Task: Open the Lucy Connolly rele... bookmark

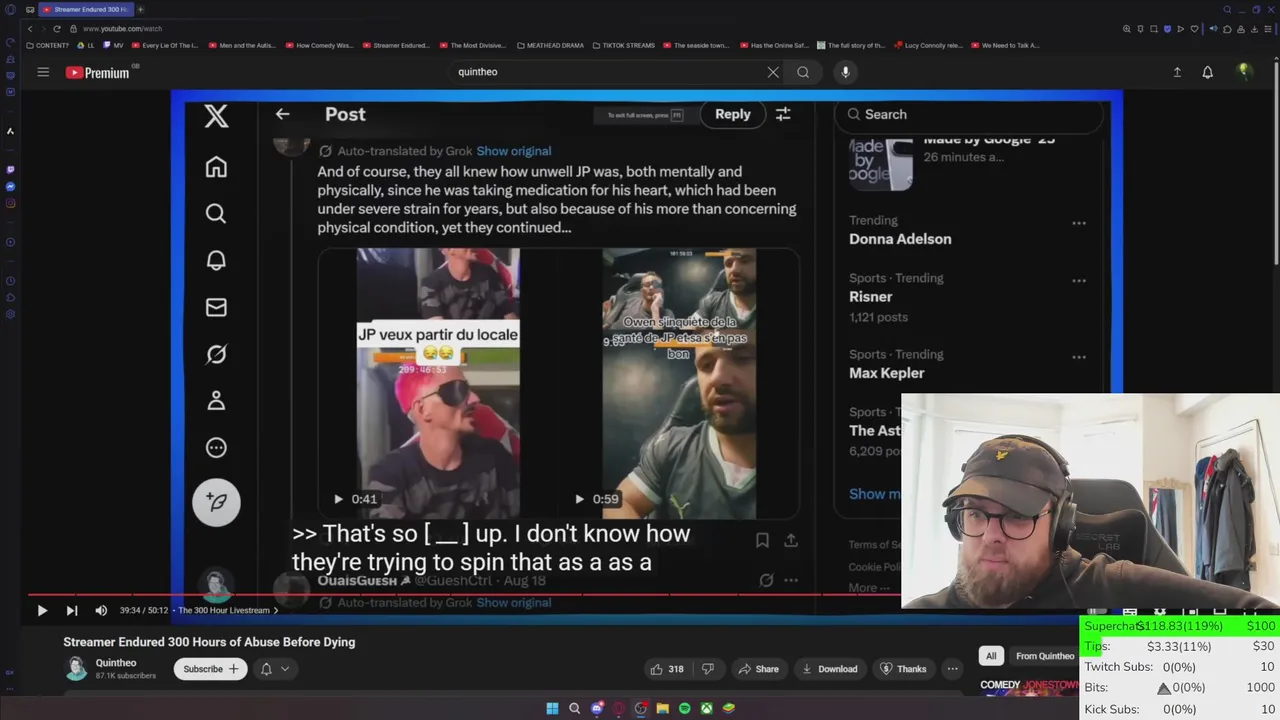Action: 928,45
